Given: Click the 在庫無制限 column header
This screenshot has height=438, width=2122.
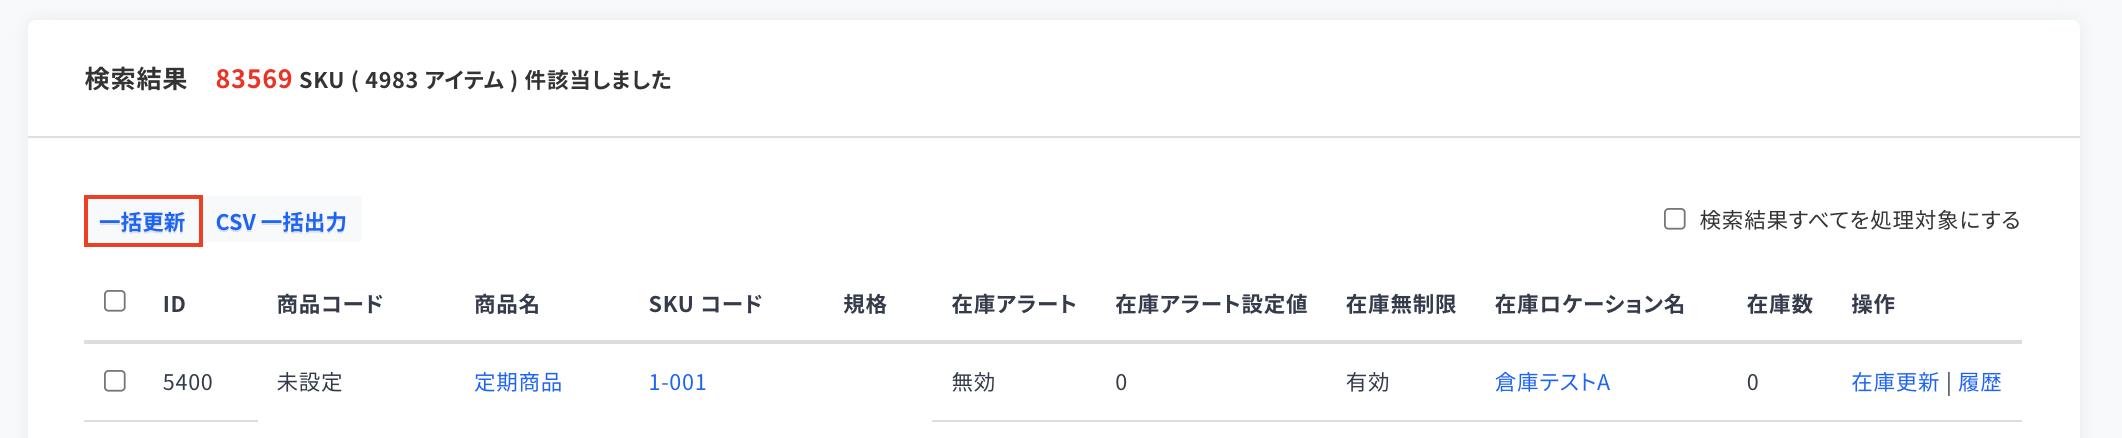Looking at the screenshot, I should pyautogui.click(x=1401, y=304).
